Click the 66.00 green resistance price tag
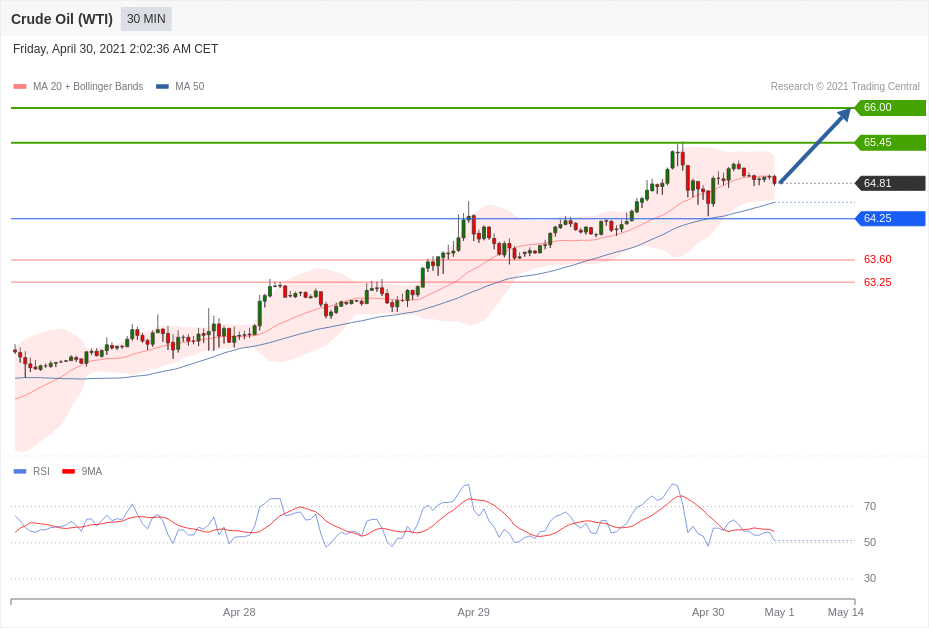 [x=889, y=108]
